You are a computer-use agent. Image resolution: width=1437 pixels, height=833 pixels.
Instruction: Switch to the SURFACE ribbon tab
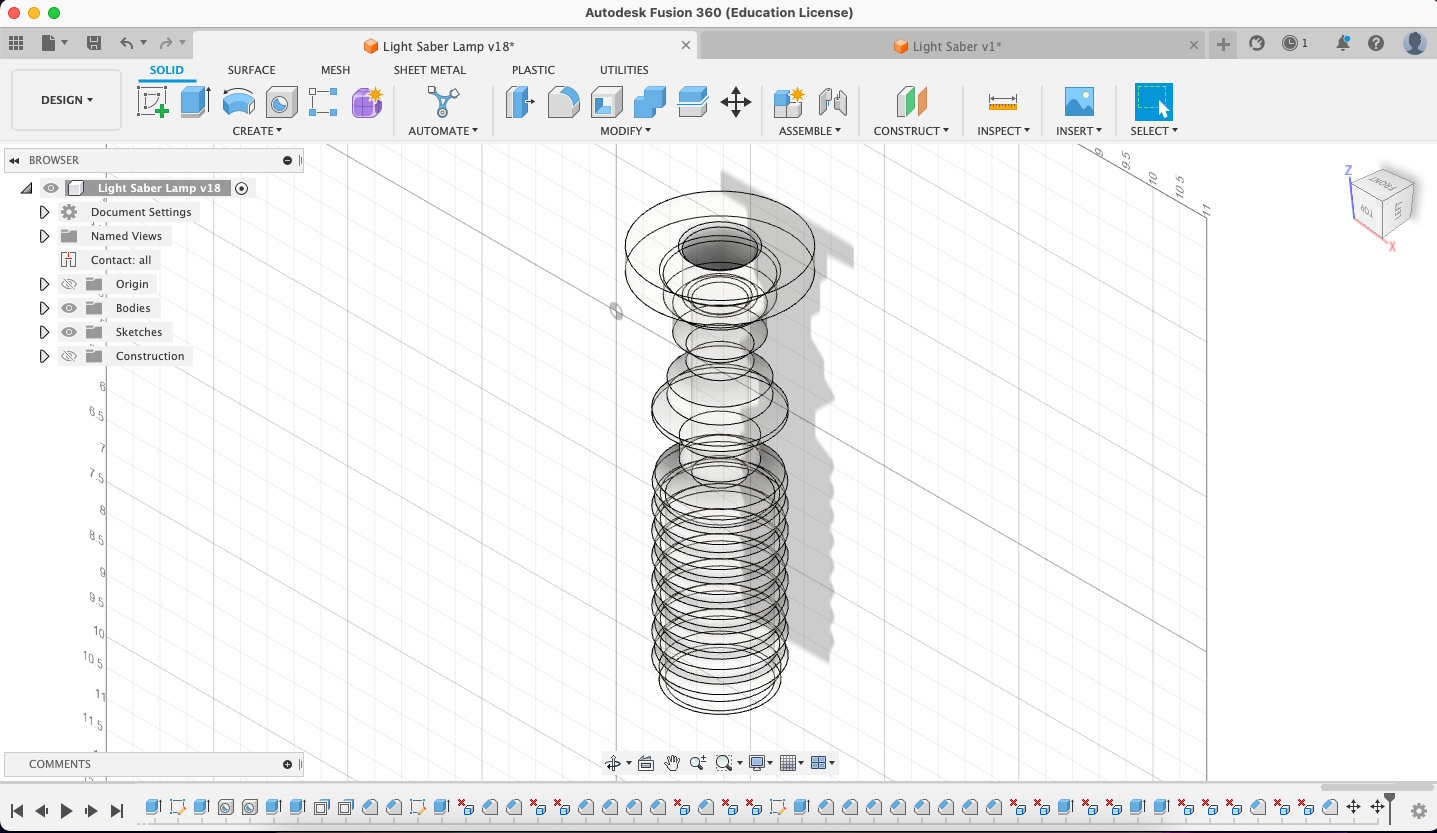click(x=251, y=70)
